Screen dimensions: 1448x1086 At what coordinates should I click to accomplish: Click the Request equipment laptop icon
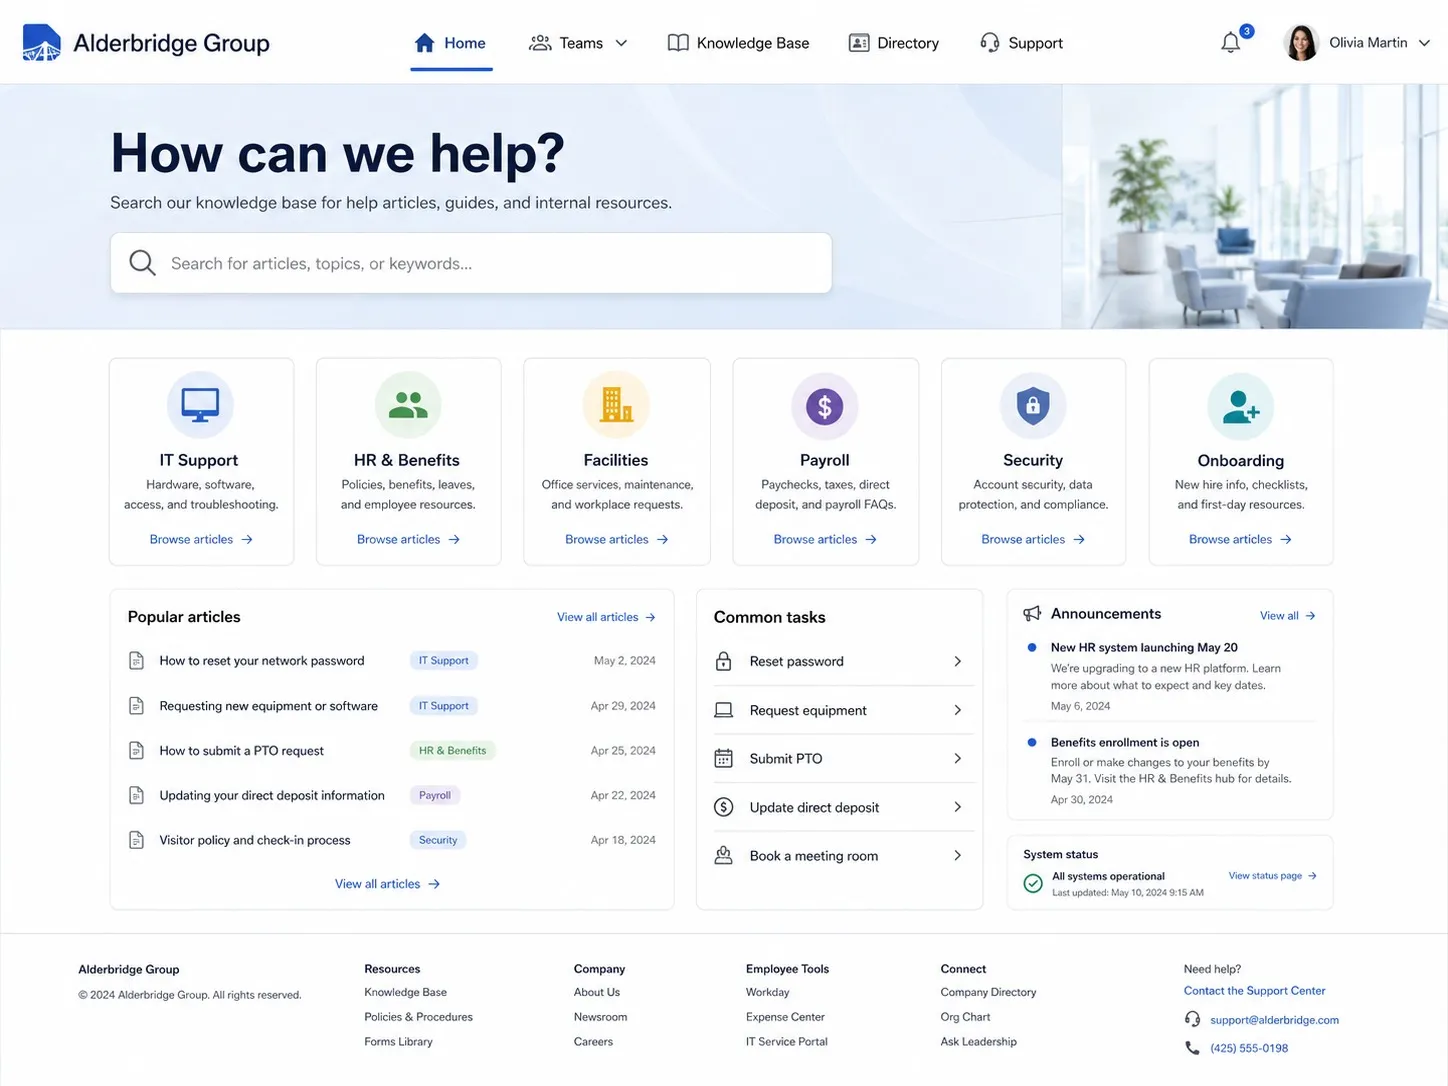(x=724, y=710)
